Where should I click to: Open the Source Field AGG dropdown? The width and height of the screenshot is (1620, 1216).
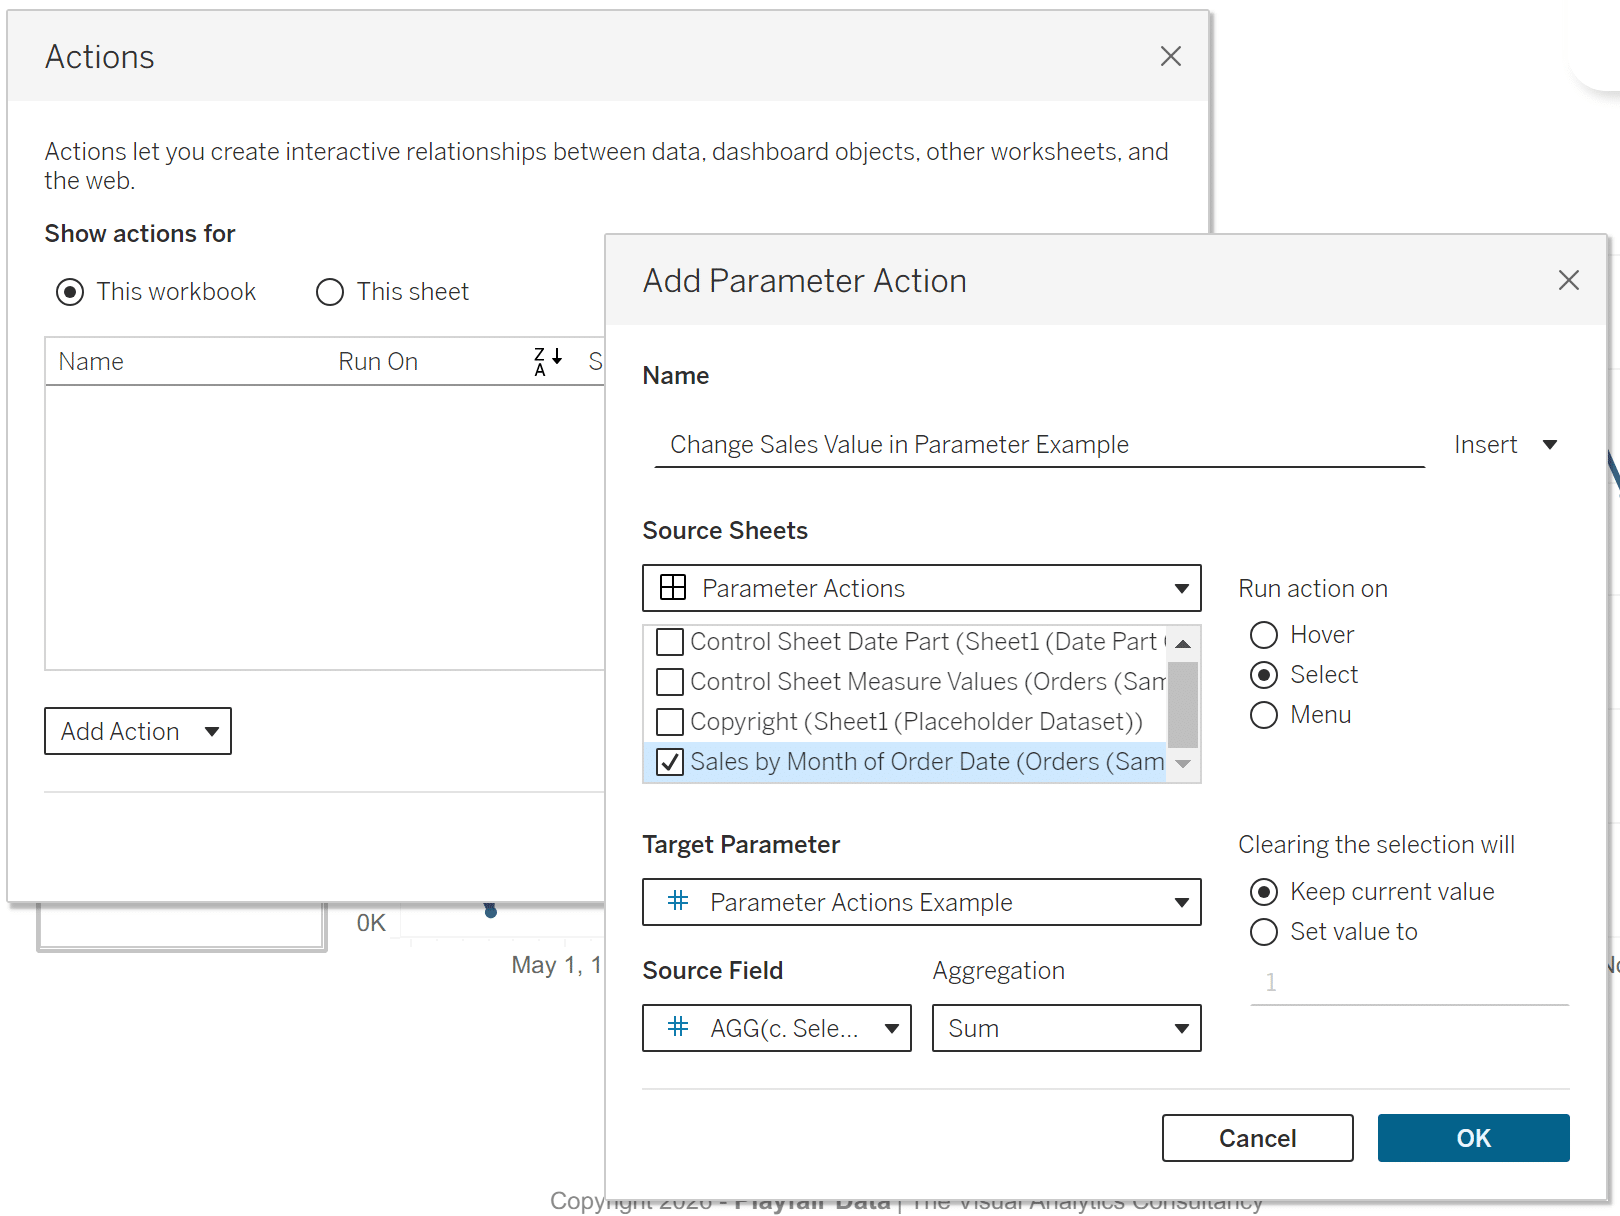(x=777, y=1028)
